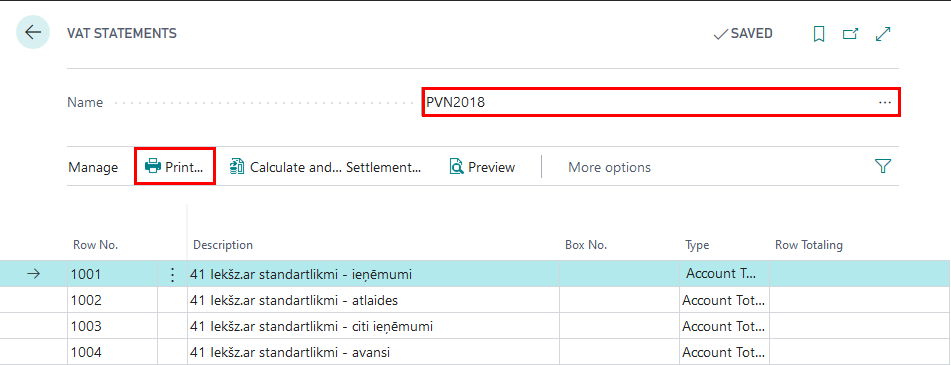The image size is (951, 365).
Task: Go back using the arrow icon
Action: (x=33, y=32)
